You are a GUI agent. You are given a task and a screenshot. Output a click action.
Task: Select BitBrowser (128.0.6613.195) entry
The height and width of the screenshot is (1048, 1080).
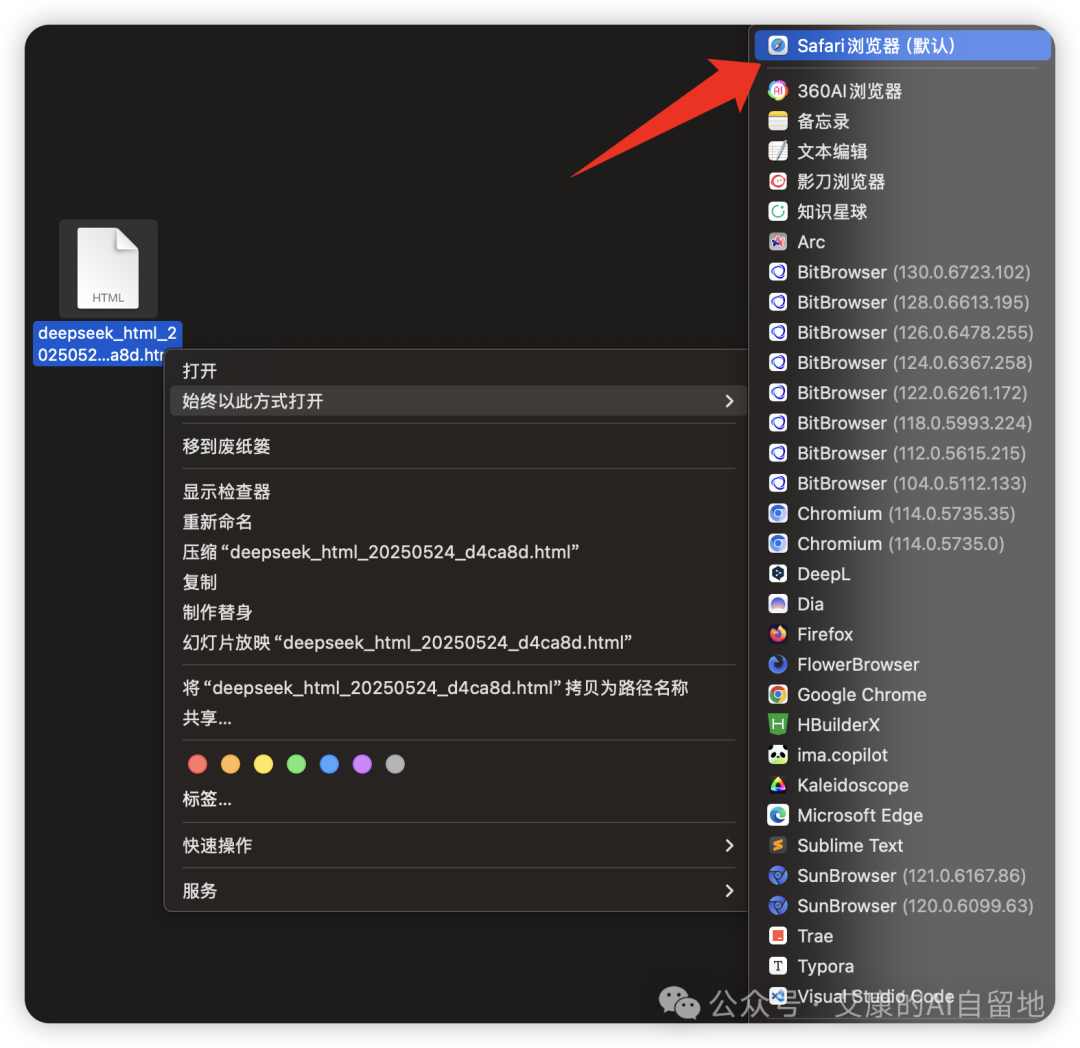(x=902, y=302)
